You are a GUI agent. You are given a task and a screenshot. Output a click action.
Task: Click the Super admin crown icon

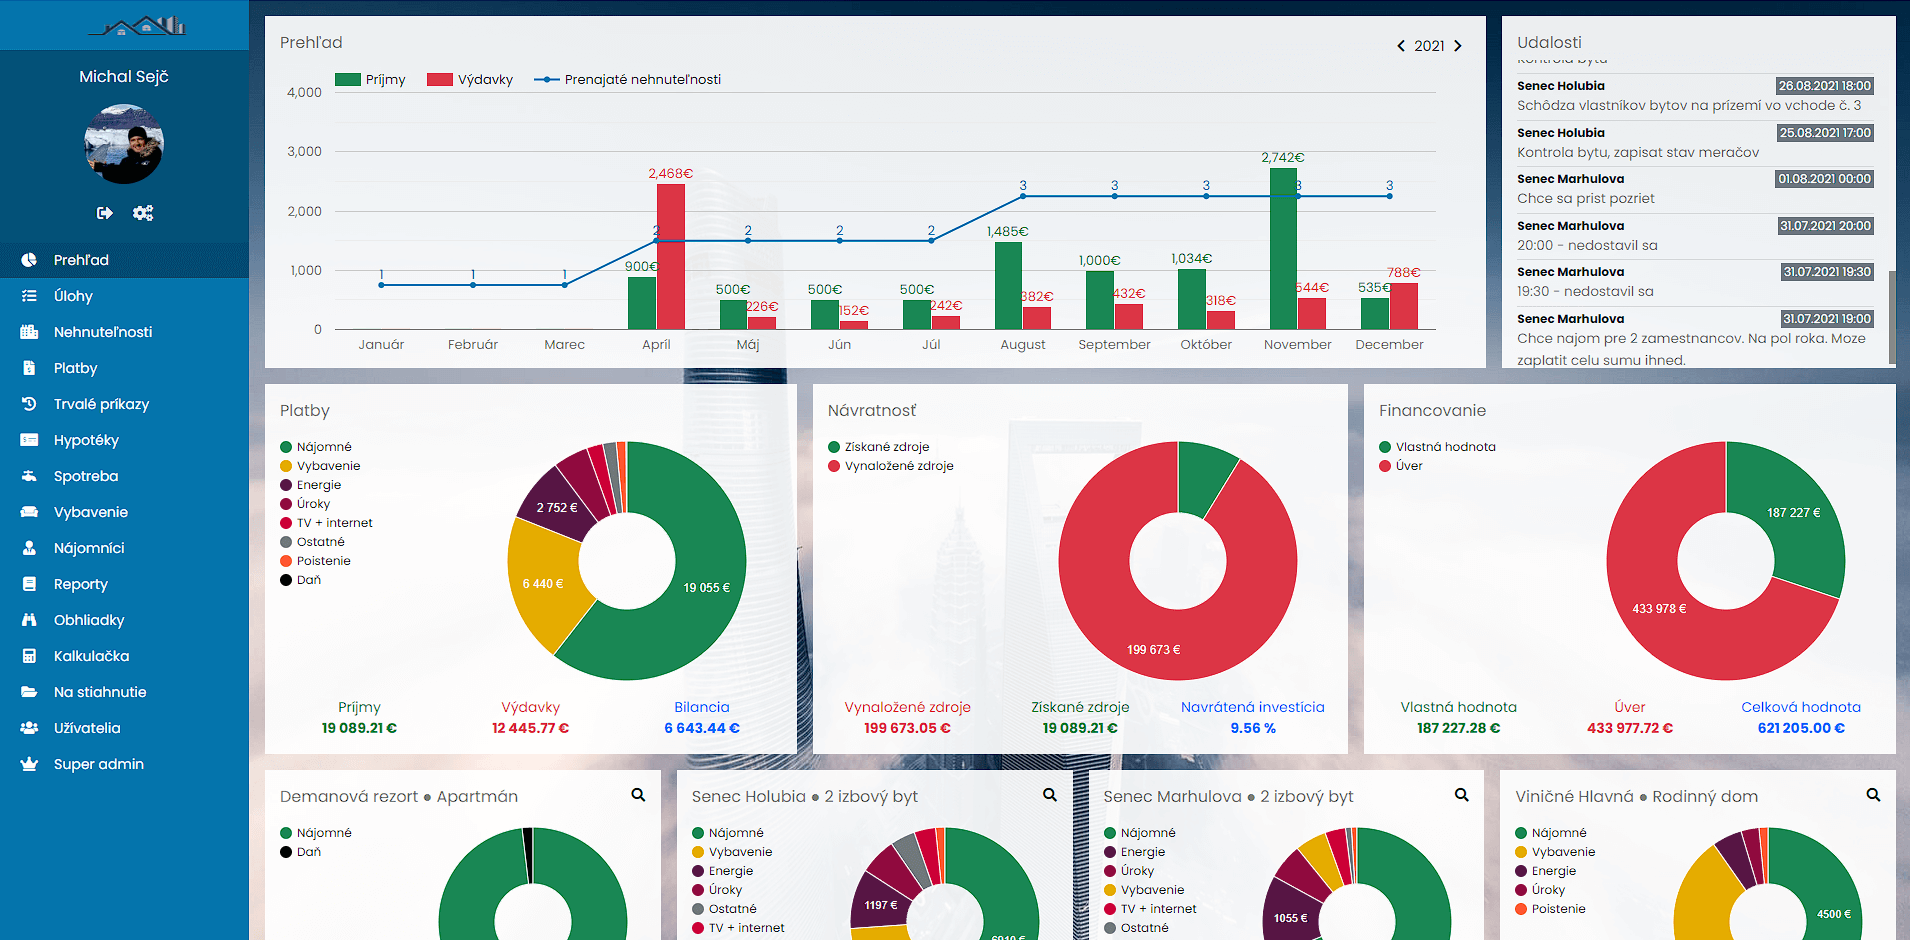click(x=29, y=764)
